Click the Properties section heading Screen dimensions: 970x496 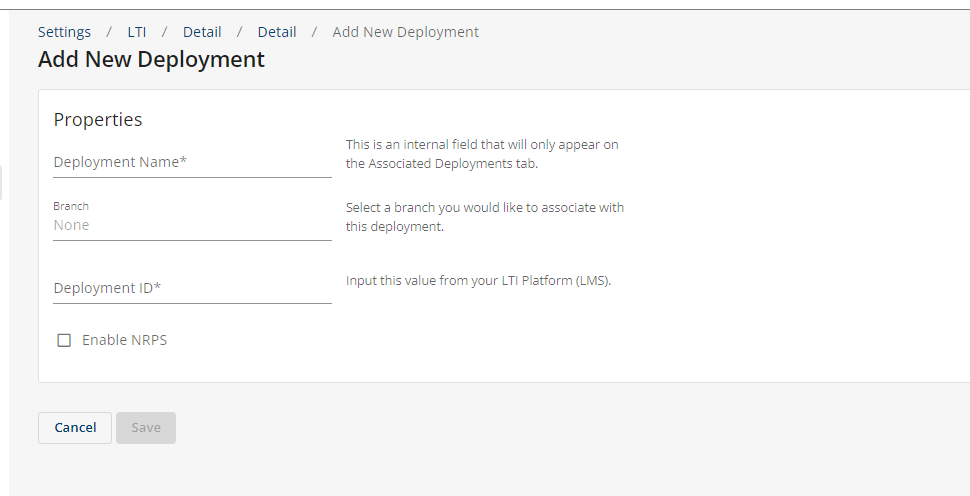pyautogui.click(x=98, y=119)
